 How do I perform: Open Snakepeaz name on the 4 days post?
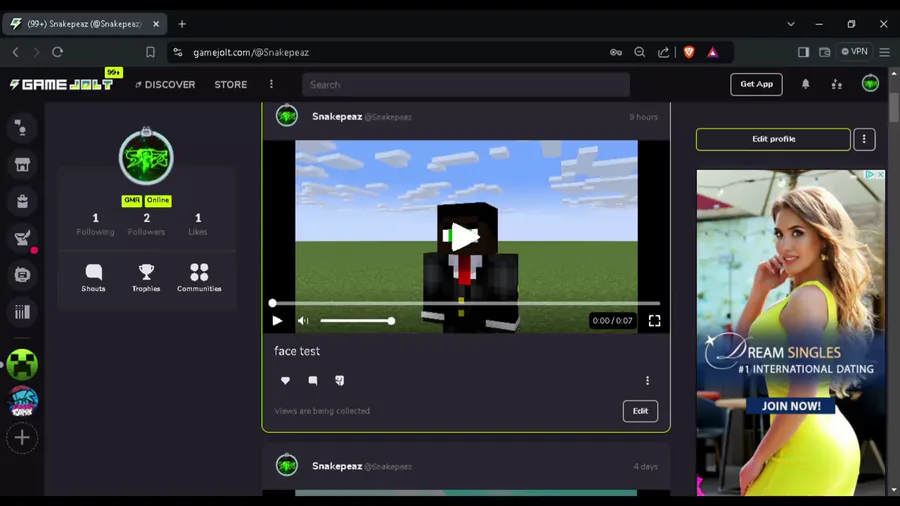point(337,466)
